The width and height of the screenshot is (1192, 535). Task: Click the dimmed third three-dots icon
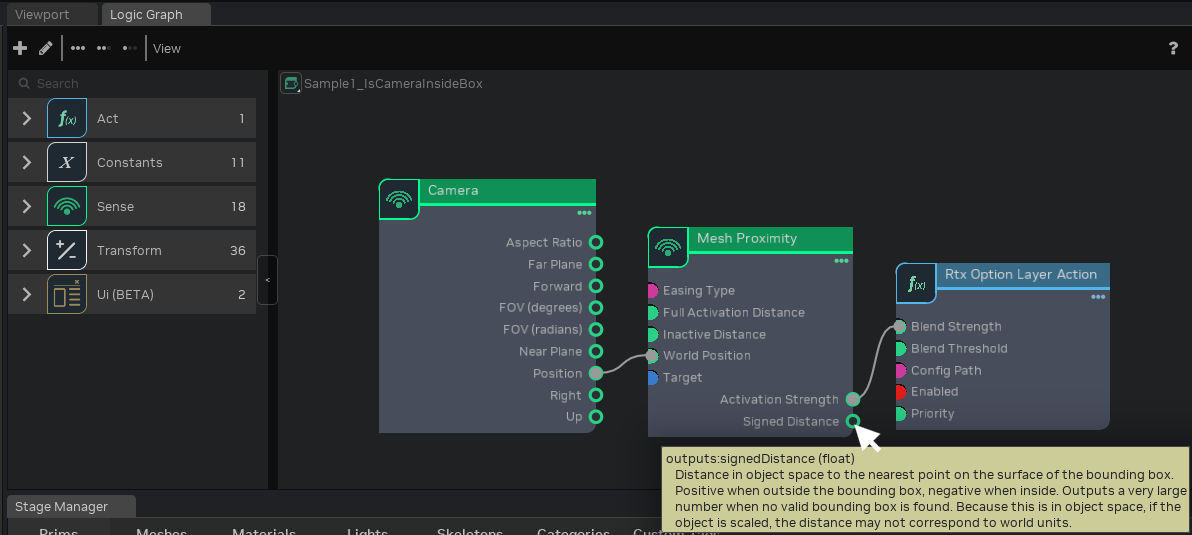(x=130, y=48)
